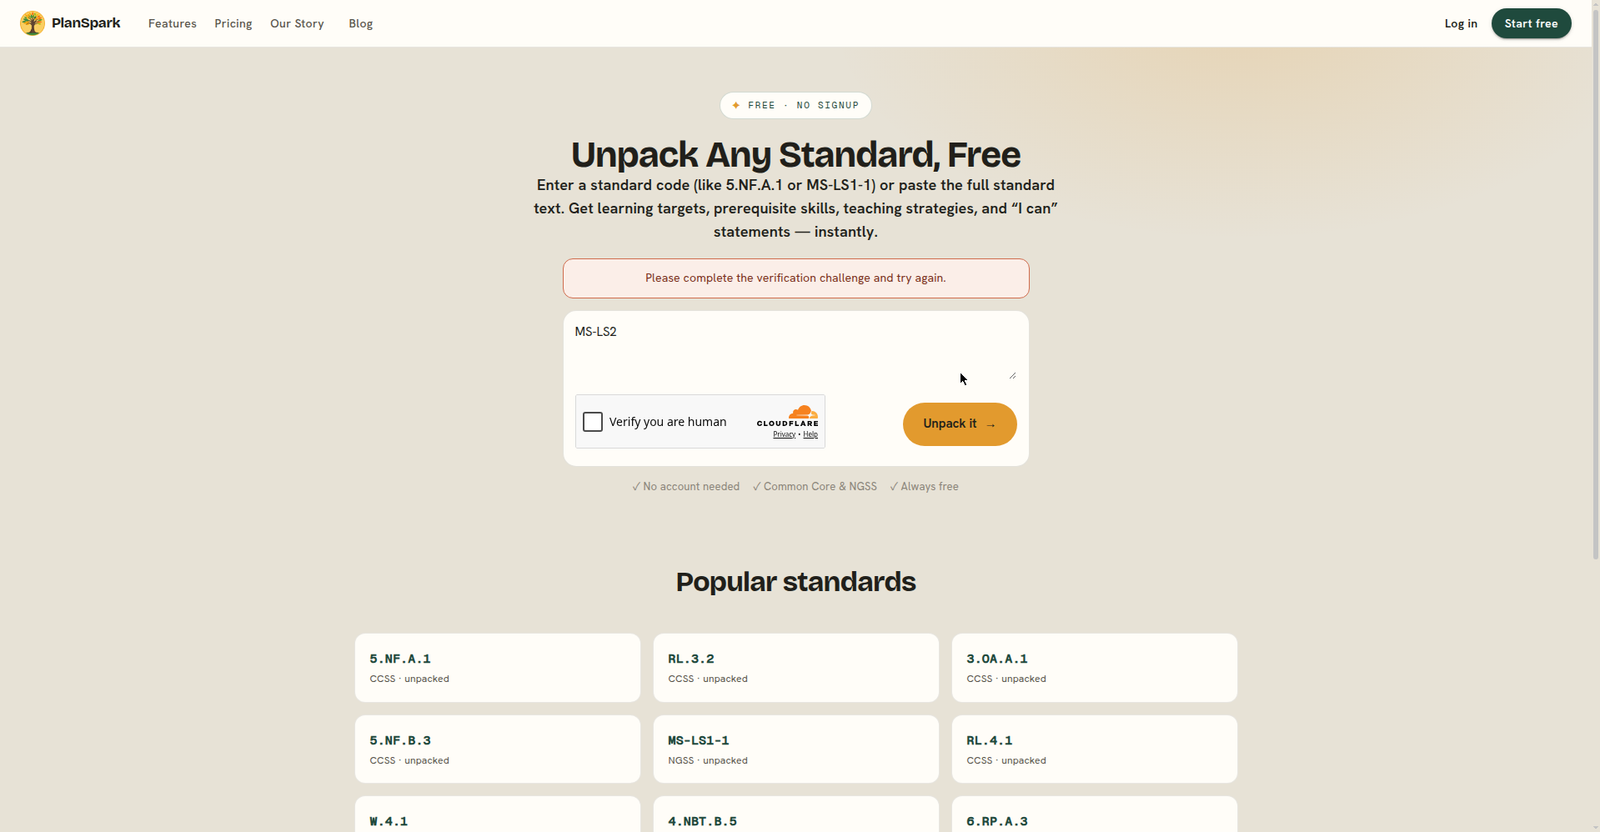Open the RL.3.2 standard card
This screenshot has width=1600, height=832.
tap(796, 667)
